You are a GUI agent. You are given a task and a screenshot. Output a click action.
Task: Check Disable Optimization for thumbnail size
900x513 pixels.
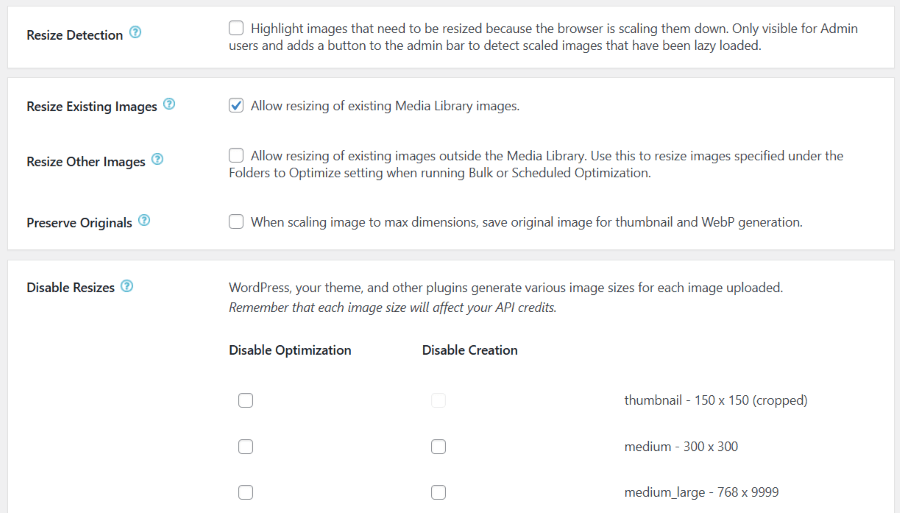point(246,401)
